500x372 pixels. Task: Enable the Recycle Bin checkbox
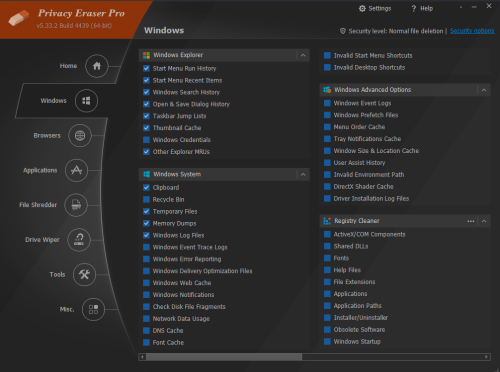146,199
